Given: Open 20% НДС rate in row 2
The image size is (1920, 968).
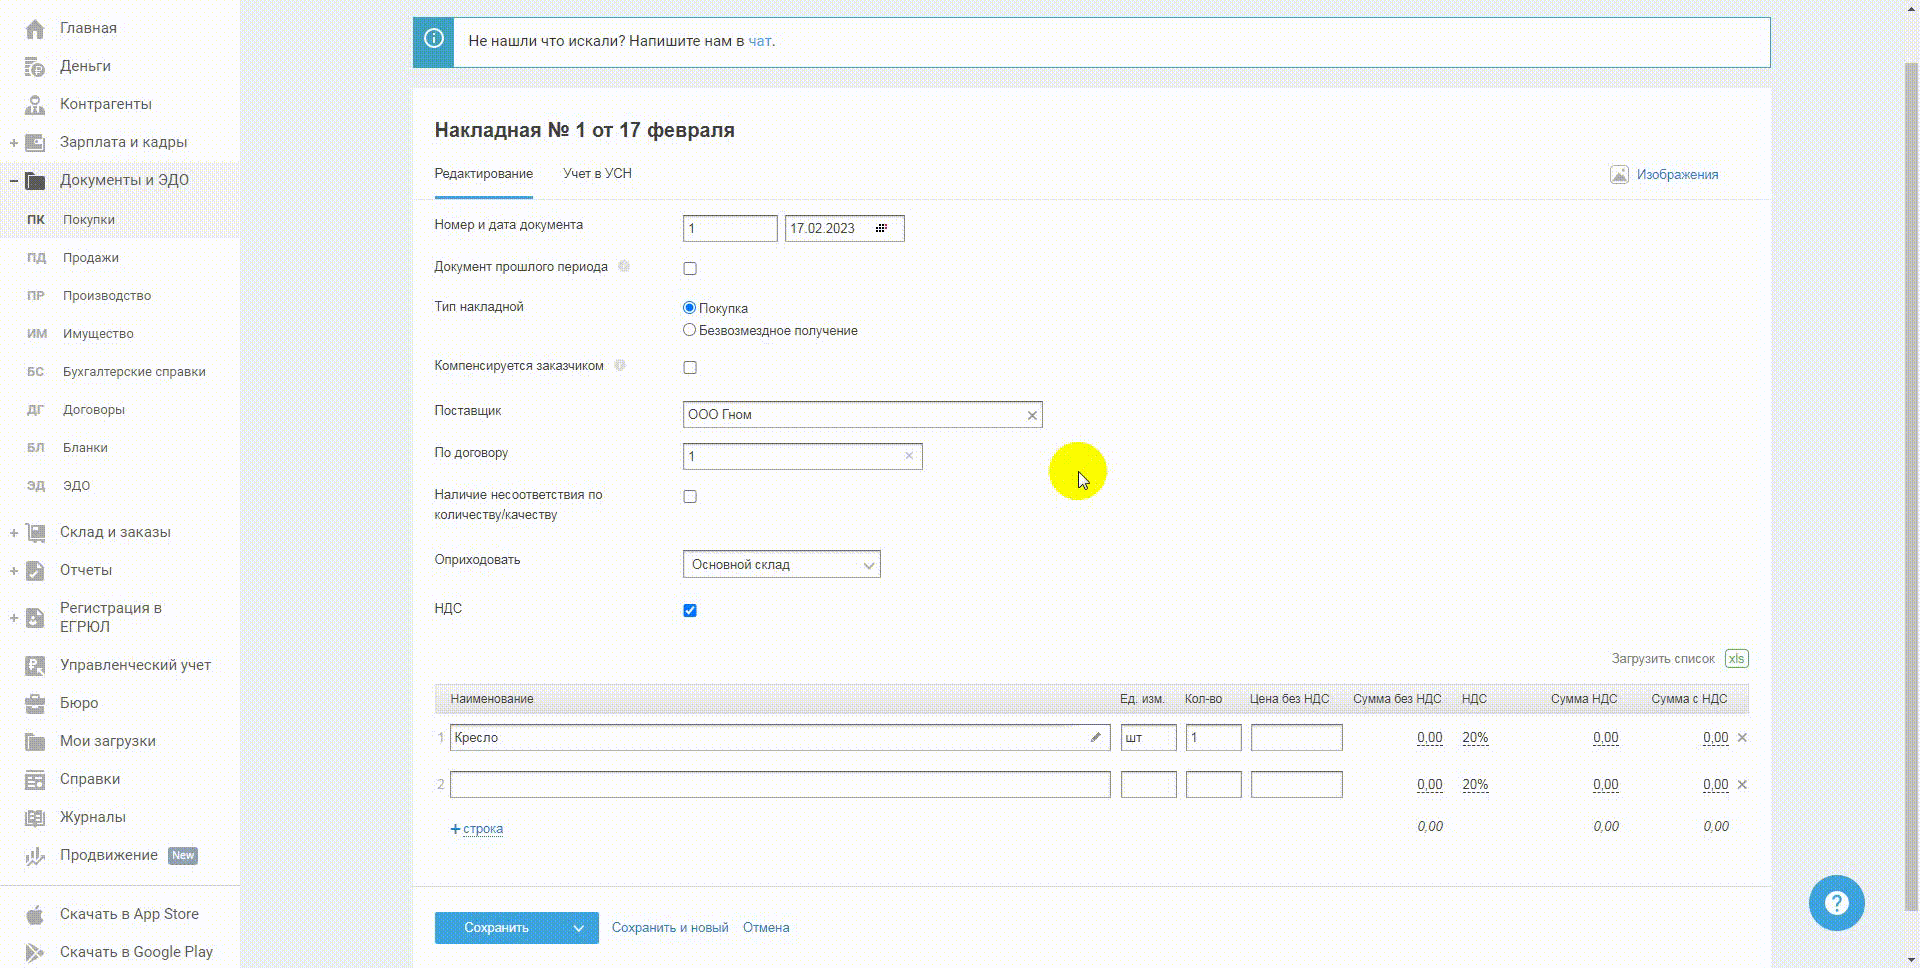Looking at the screenshot, I should [x=1475, y=785].
